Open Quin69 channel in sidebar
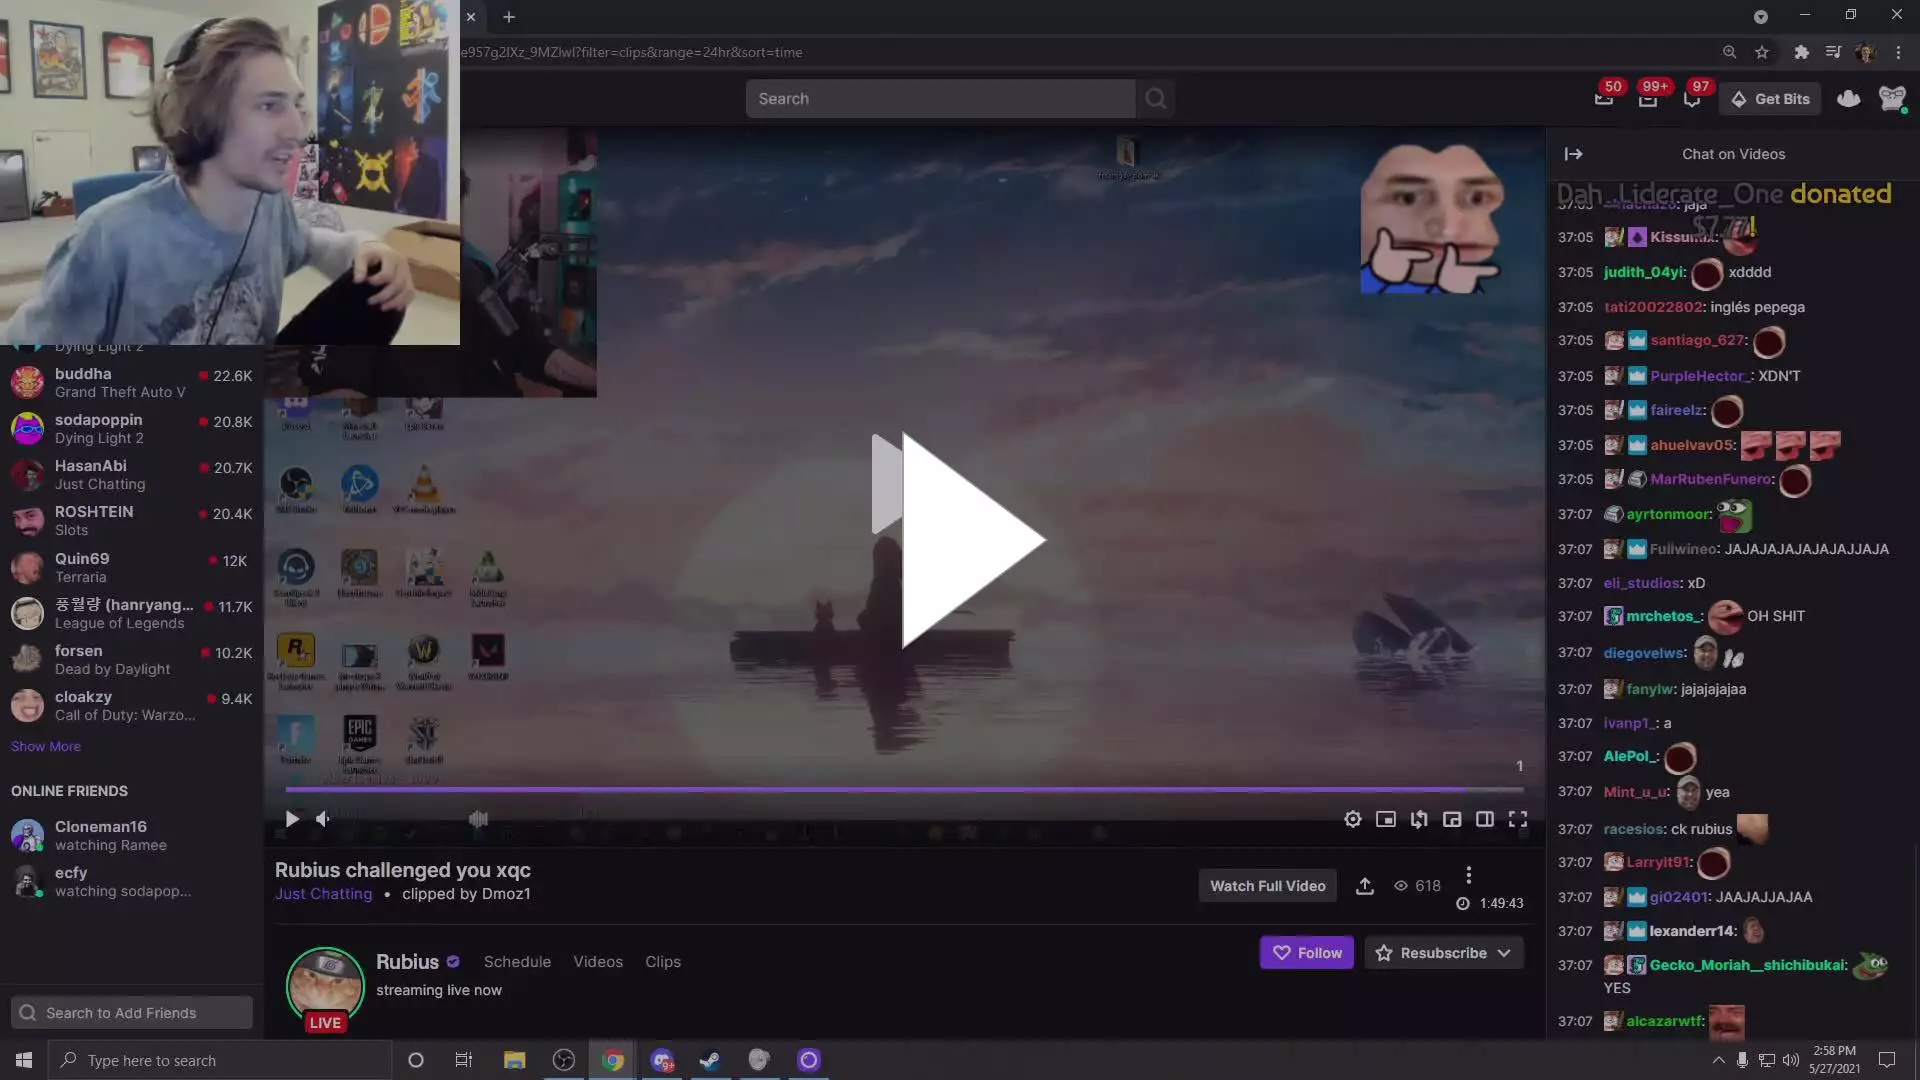Viewport: 1920px width, 1080px height. point(131,568)
